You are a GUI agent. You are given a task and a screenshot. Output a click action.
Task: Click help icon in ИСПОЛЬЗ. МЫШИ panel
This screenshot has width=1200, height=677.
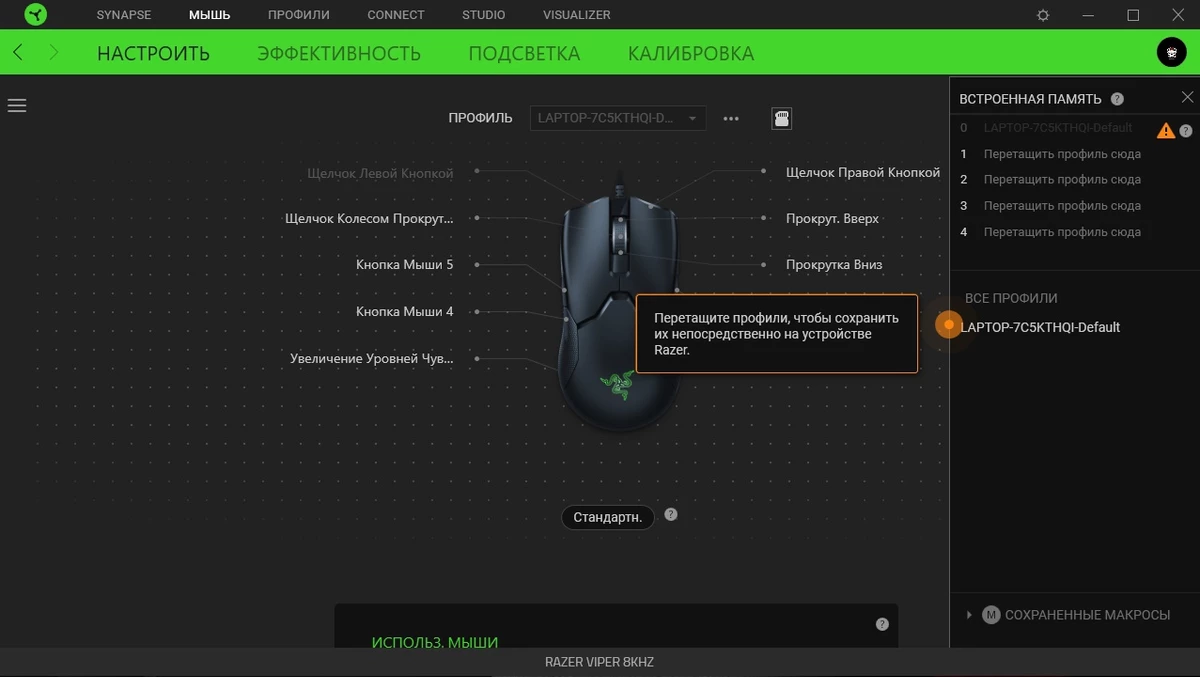pyautogui.click(x=882, y=623)
